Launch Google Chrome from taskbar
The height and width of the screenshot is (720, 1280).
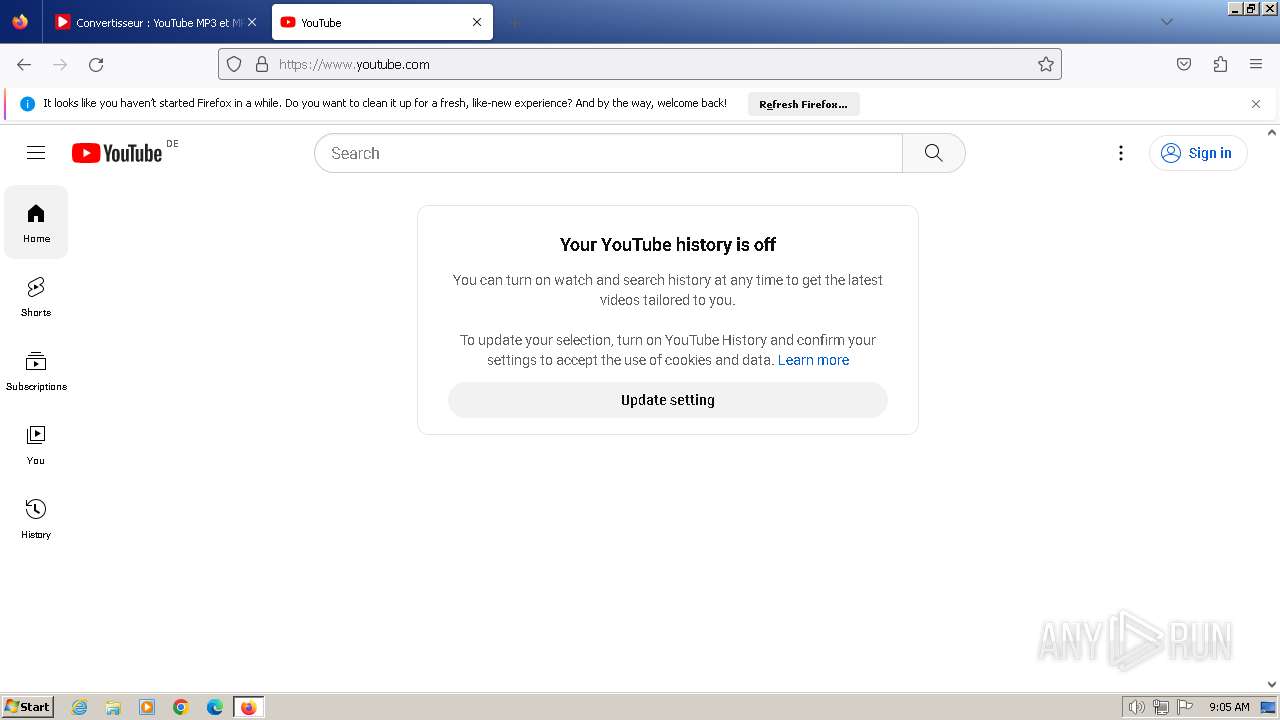[x=181, y=707]
